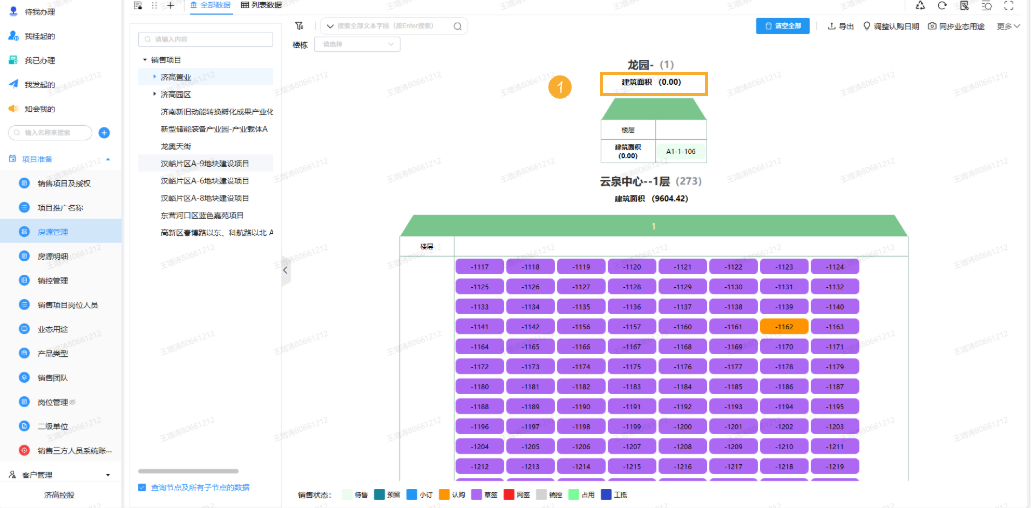Collapse the 项目准备 menu section

[x=108, y=159]
